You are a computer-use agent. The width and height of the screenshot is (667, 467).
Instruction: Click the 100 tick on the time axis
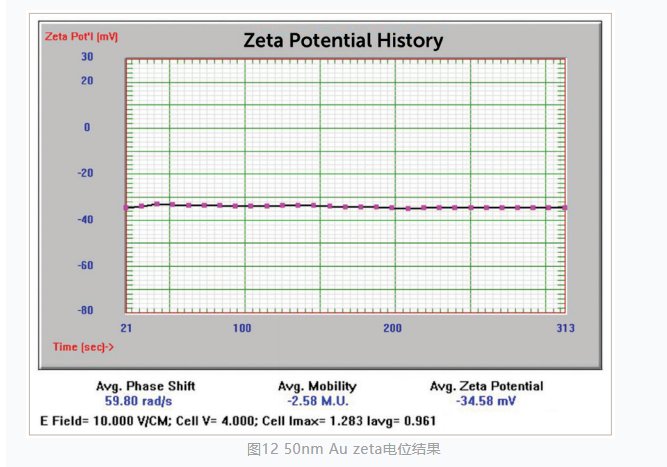[x=241, y=328]
